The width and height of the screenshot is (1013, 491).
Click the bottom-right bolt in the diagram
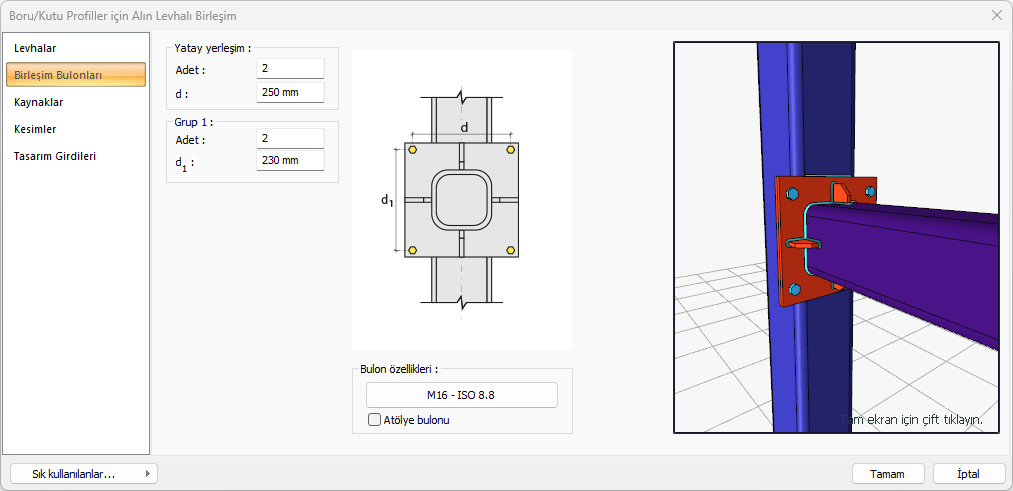511,250
